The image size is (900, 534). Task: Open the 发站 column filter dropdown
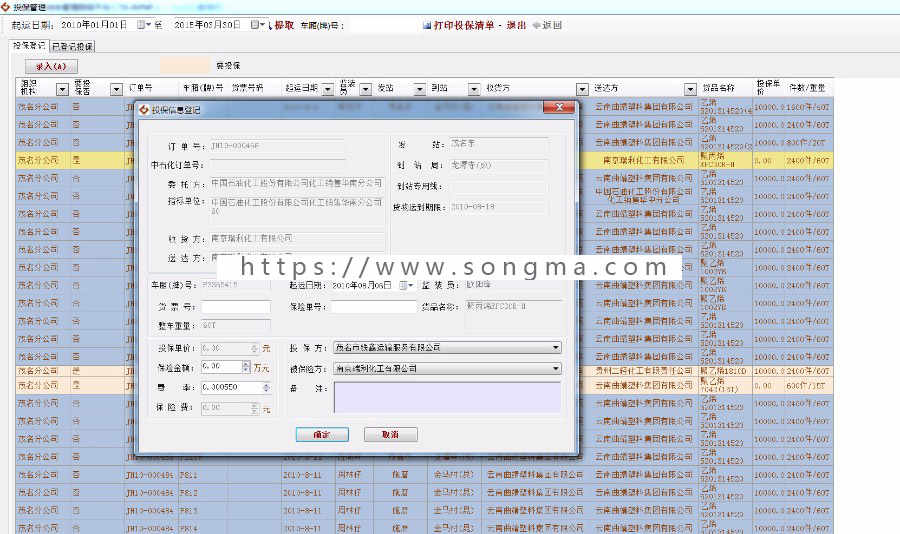coord(420,89)
